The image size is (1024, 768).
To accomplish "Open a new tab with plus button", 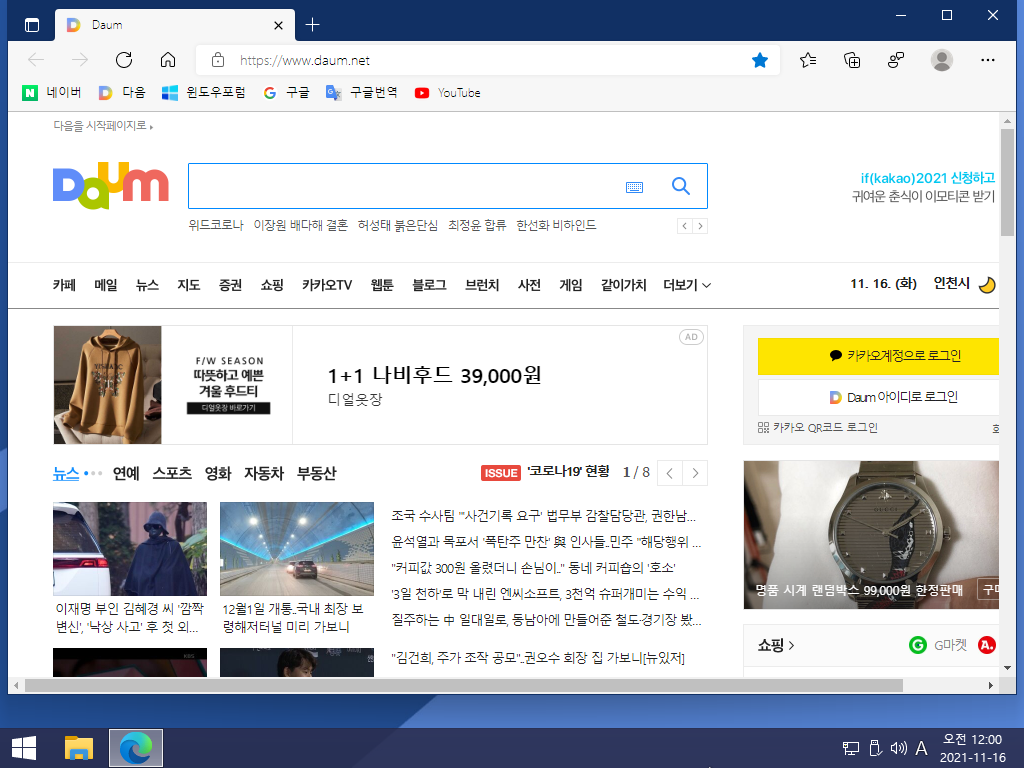I will coord(312,25).
